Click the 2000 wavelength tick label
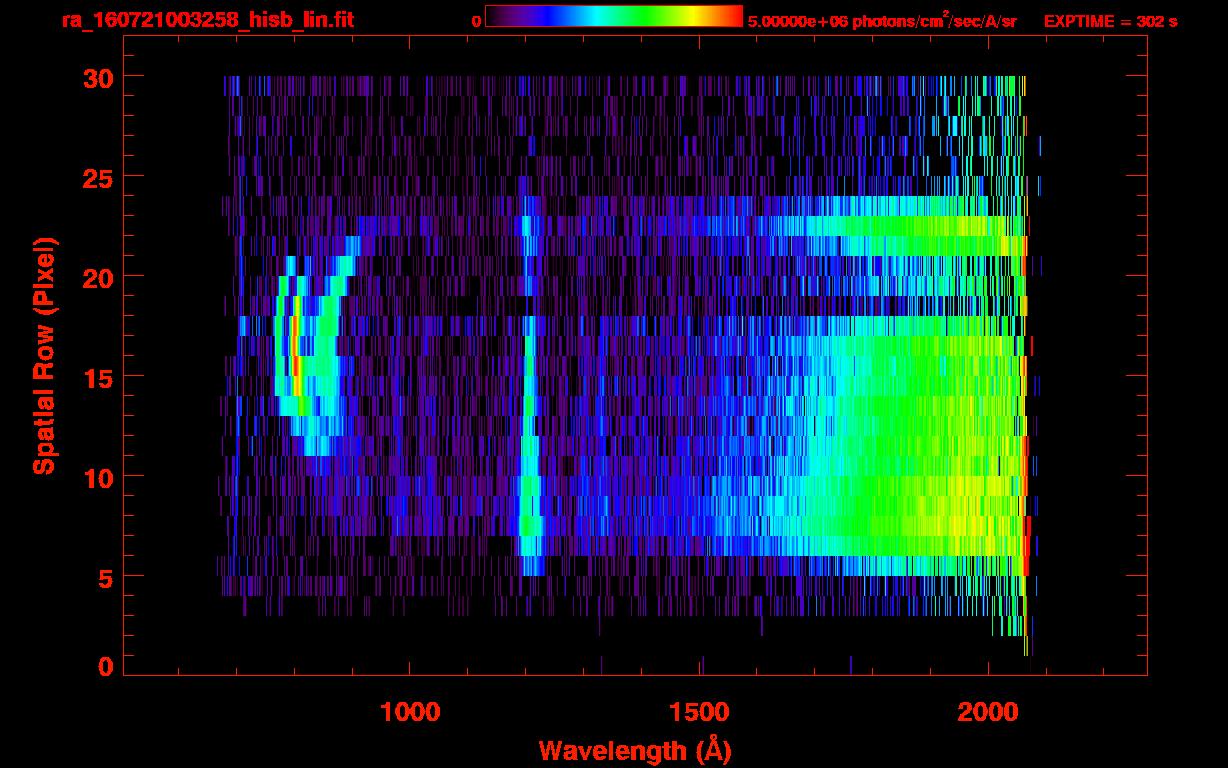Screen dimensions: 1228x768 pos(989,712)
